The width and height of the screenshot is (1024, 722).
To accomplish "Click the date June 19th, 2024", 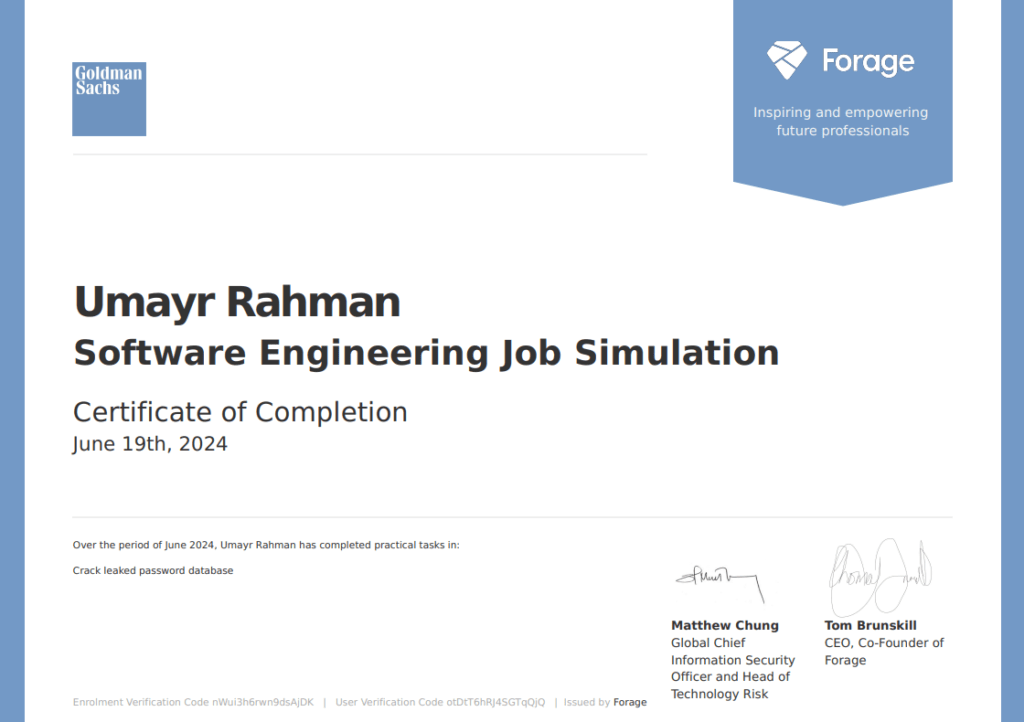I will 150,444.
